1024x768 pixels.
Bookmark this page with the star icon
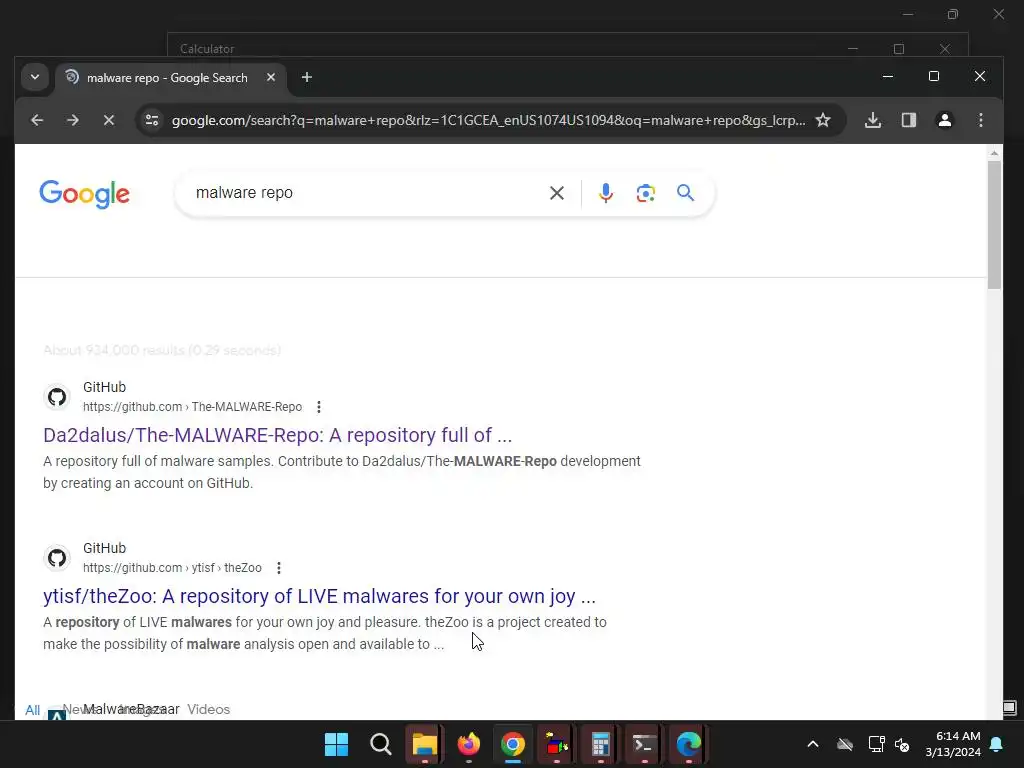pos(823,120)
